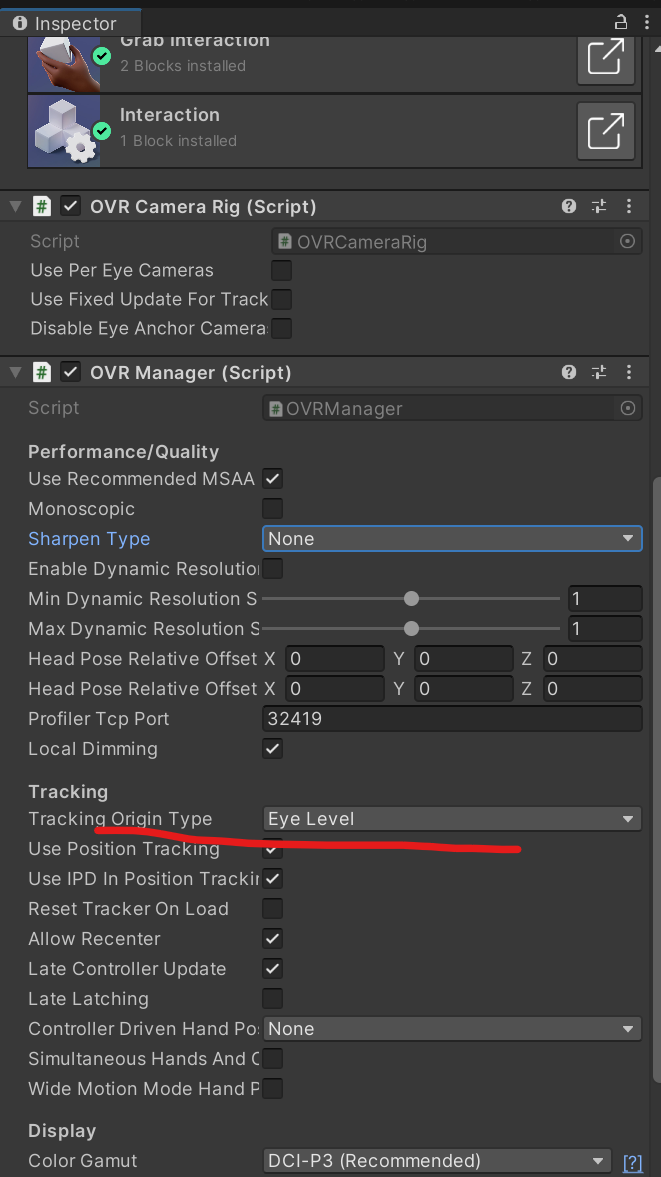Pick object for OVRManager script field

tap(628, 408)
